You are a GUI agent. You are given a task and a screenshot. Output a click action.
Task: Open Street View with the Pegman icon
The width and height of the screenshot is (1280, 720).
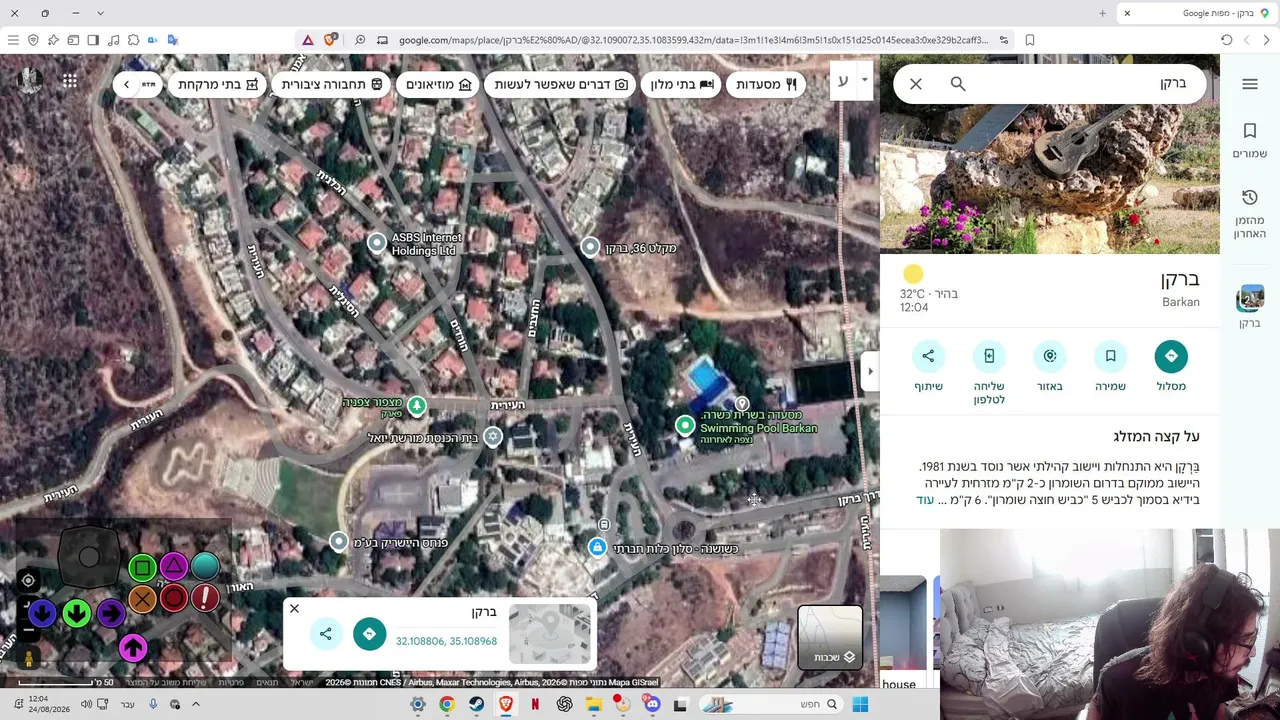coord(28,657)
